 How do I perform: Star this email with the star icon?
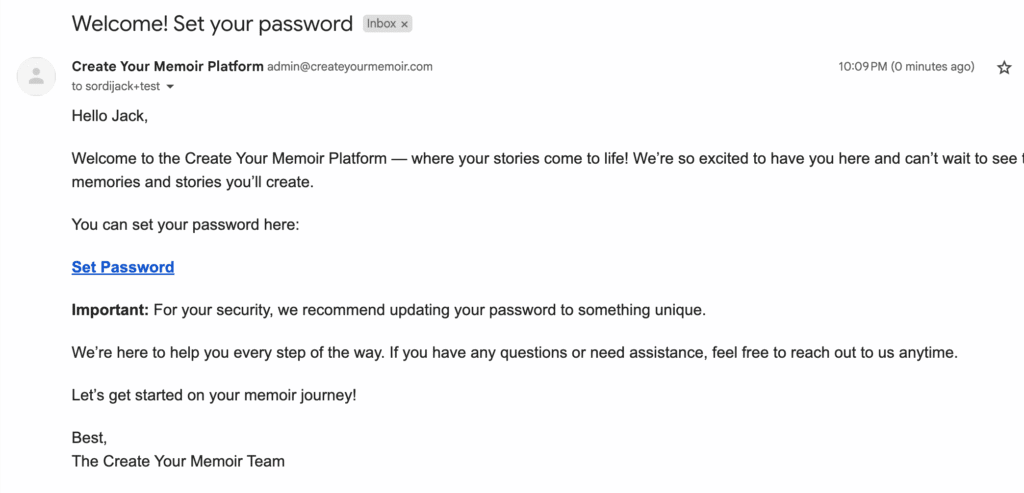(x=1004, y=67)
